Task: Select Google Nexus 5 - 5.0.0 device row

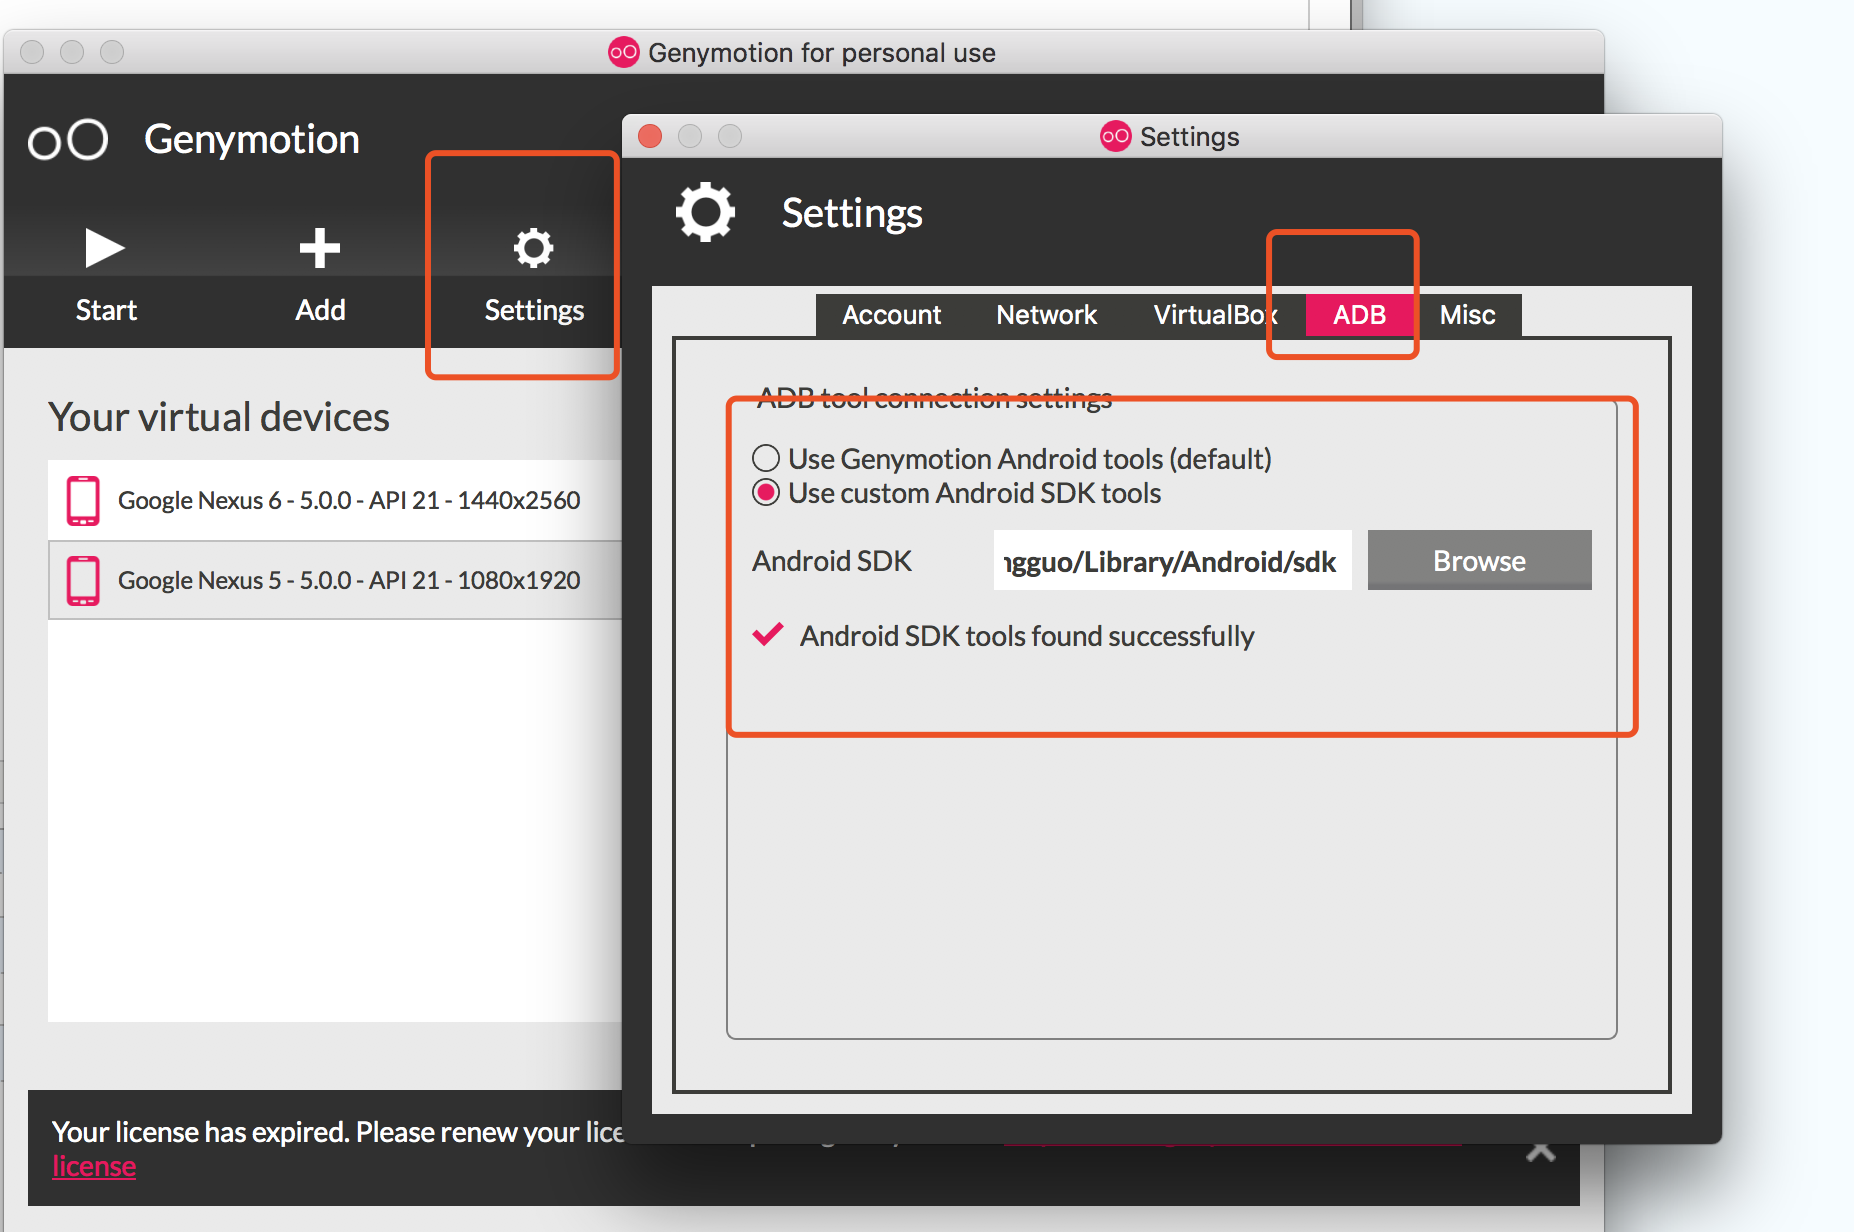Action: coord(335,580)
